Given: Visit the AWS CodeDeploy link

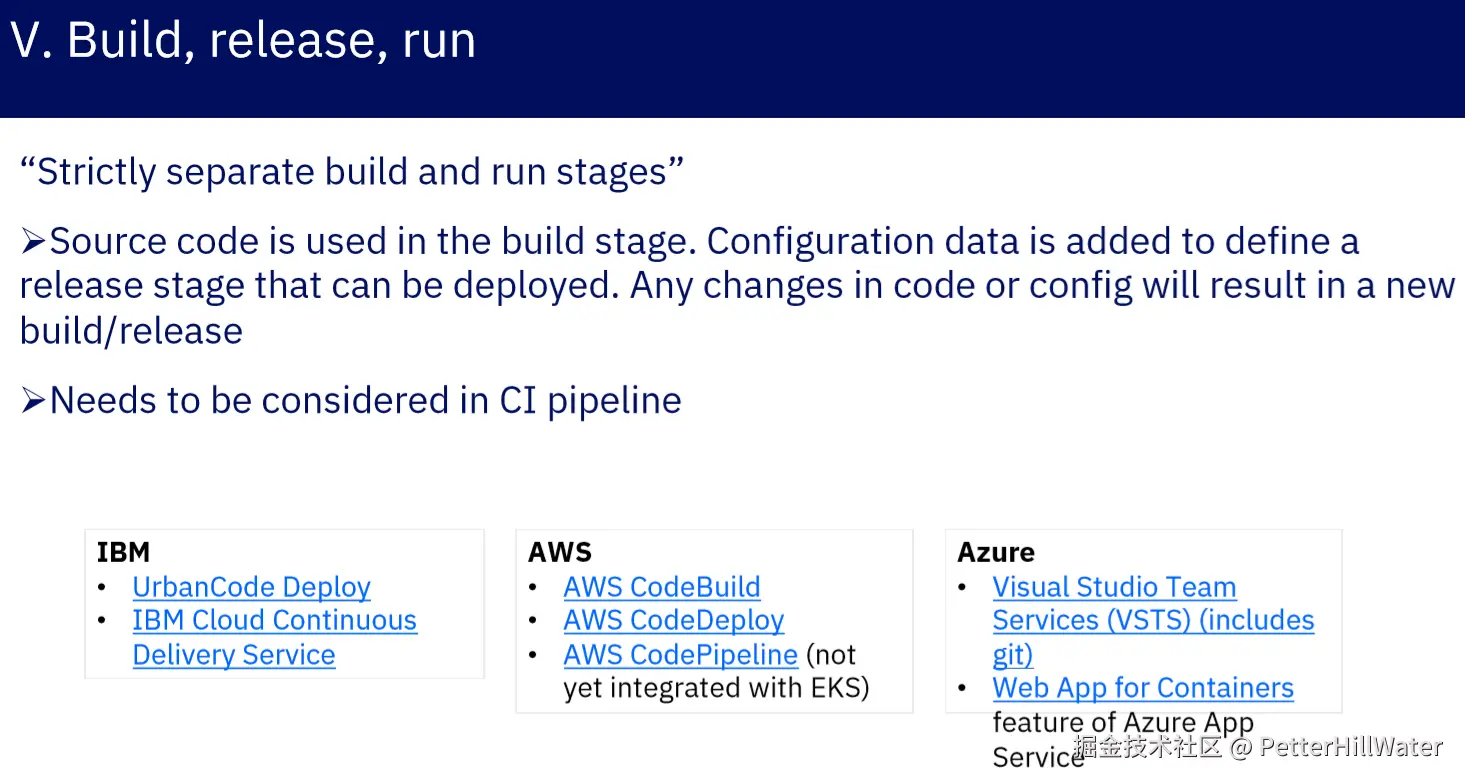Looking at the screenshot, I should click(673, 621).
